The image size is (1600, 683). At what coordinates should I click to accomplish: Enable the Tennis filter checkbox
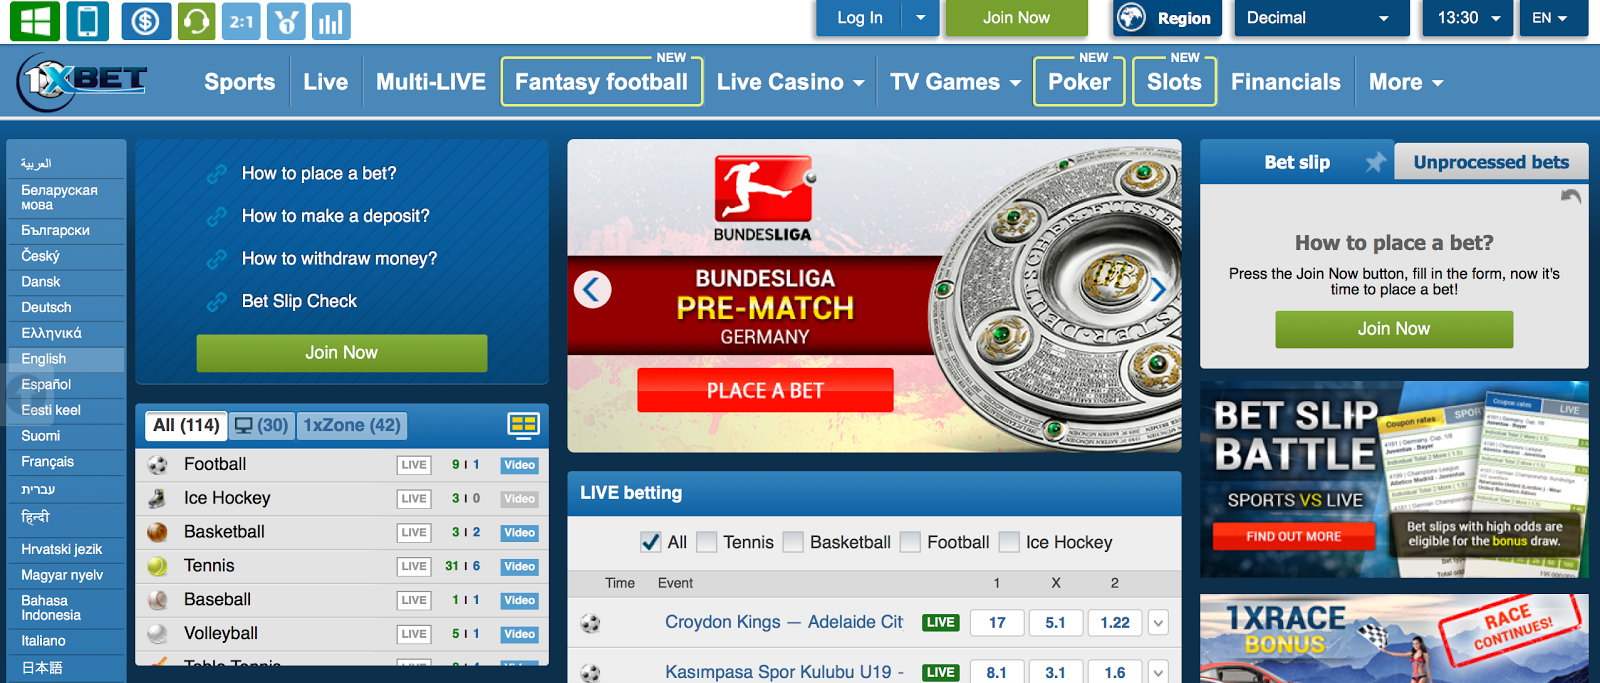[707, 542]
